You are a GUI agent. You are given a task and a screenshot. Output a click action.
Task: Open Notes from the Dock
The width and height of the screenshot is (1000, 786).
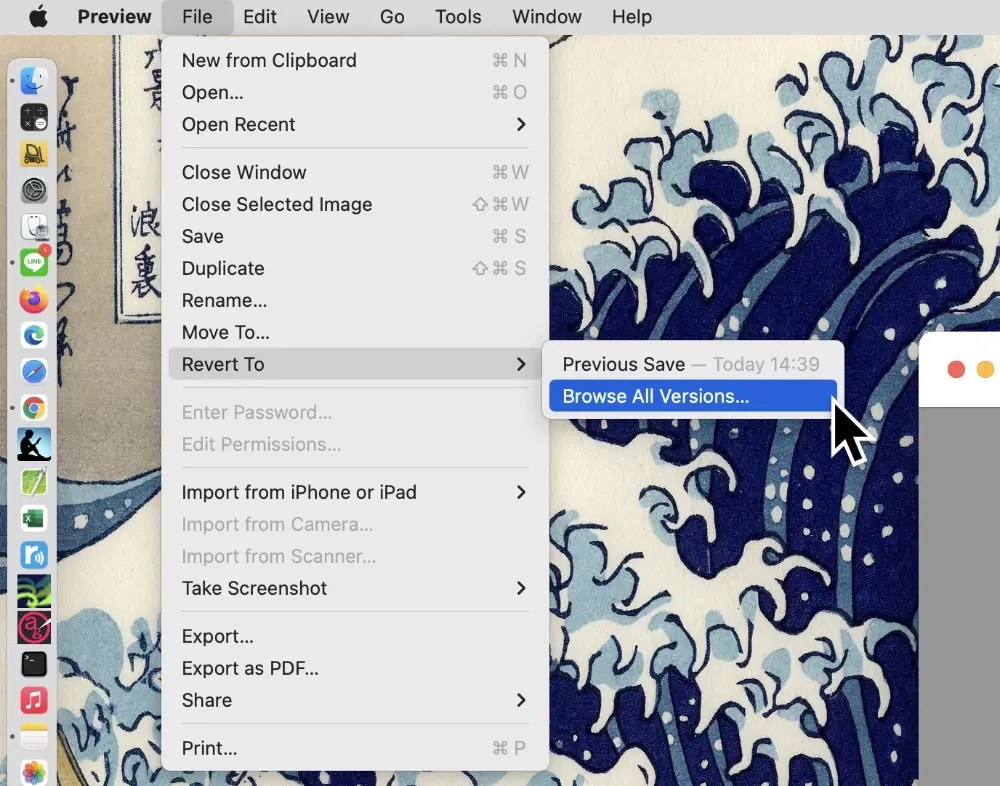point(33,737)
